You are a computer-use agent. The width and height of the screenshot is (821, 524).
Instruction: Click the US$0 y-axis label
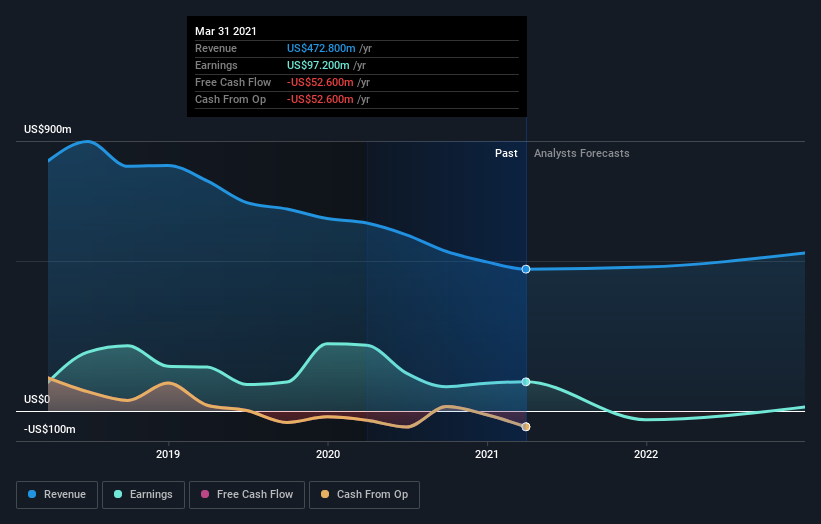pyautogui.click(x=37, y=399)
